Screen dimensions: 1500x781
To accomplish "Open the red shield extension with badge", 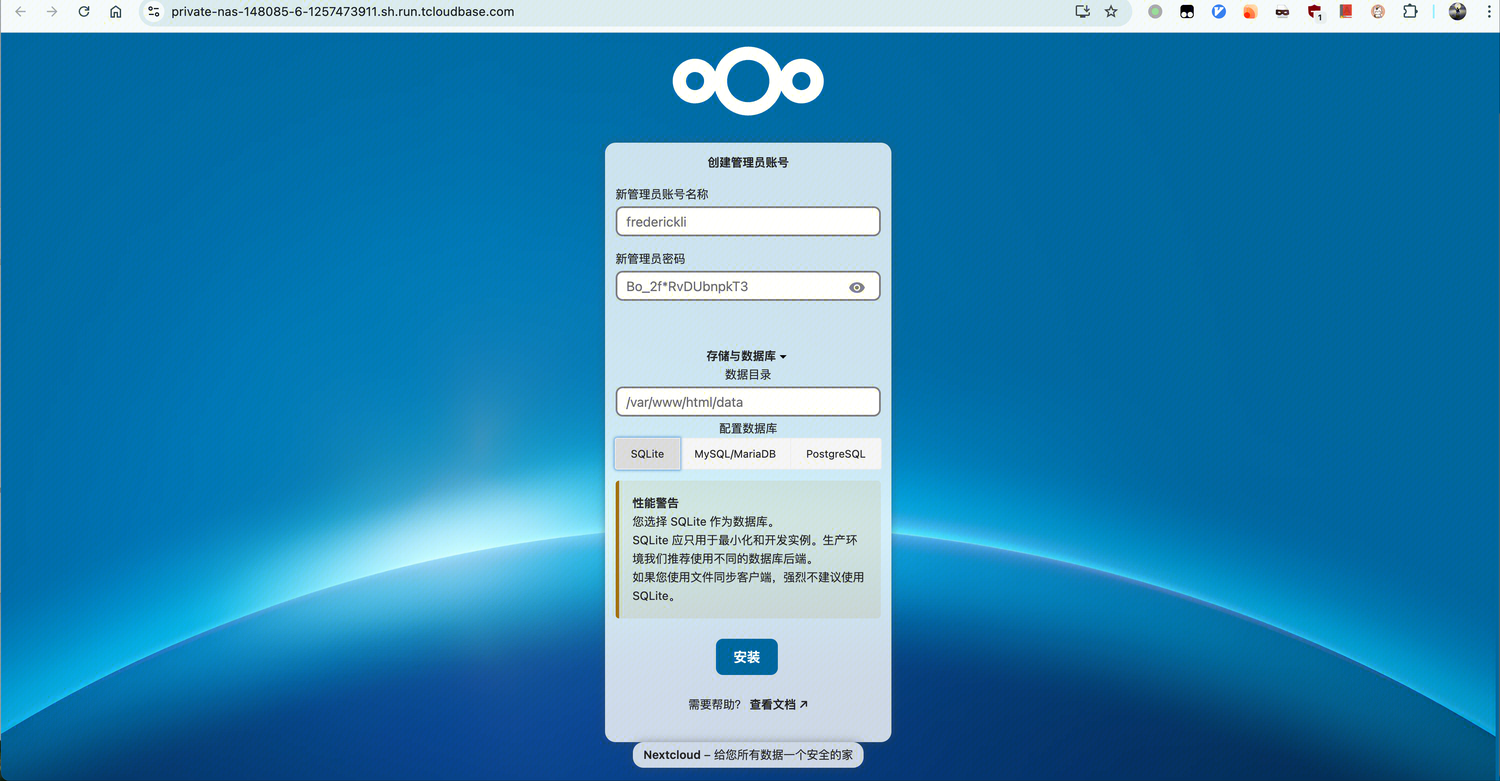I will [x=1315, y=12].
